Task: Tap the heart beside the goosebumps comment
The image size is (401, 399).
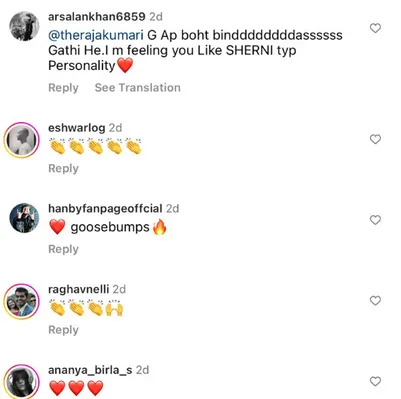Action: point(375,220)
